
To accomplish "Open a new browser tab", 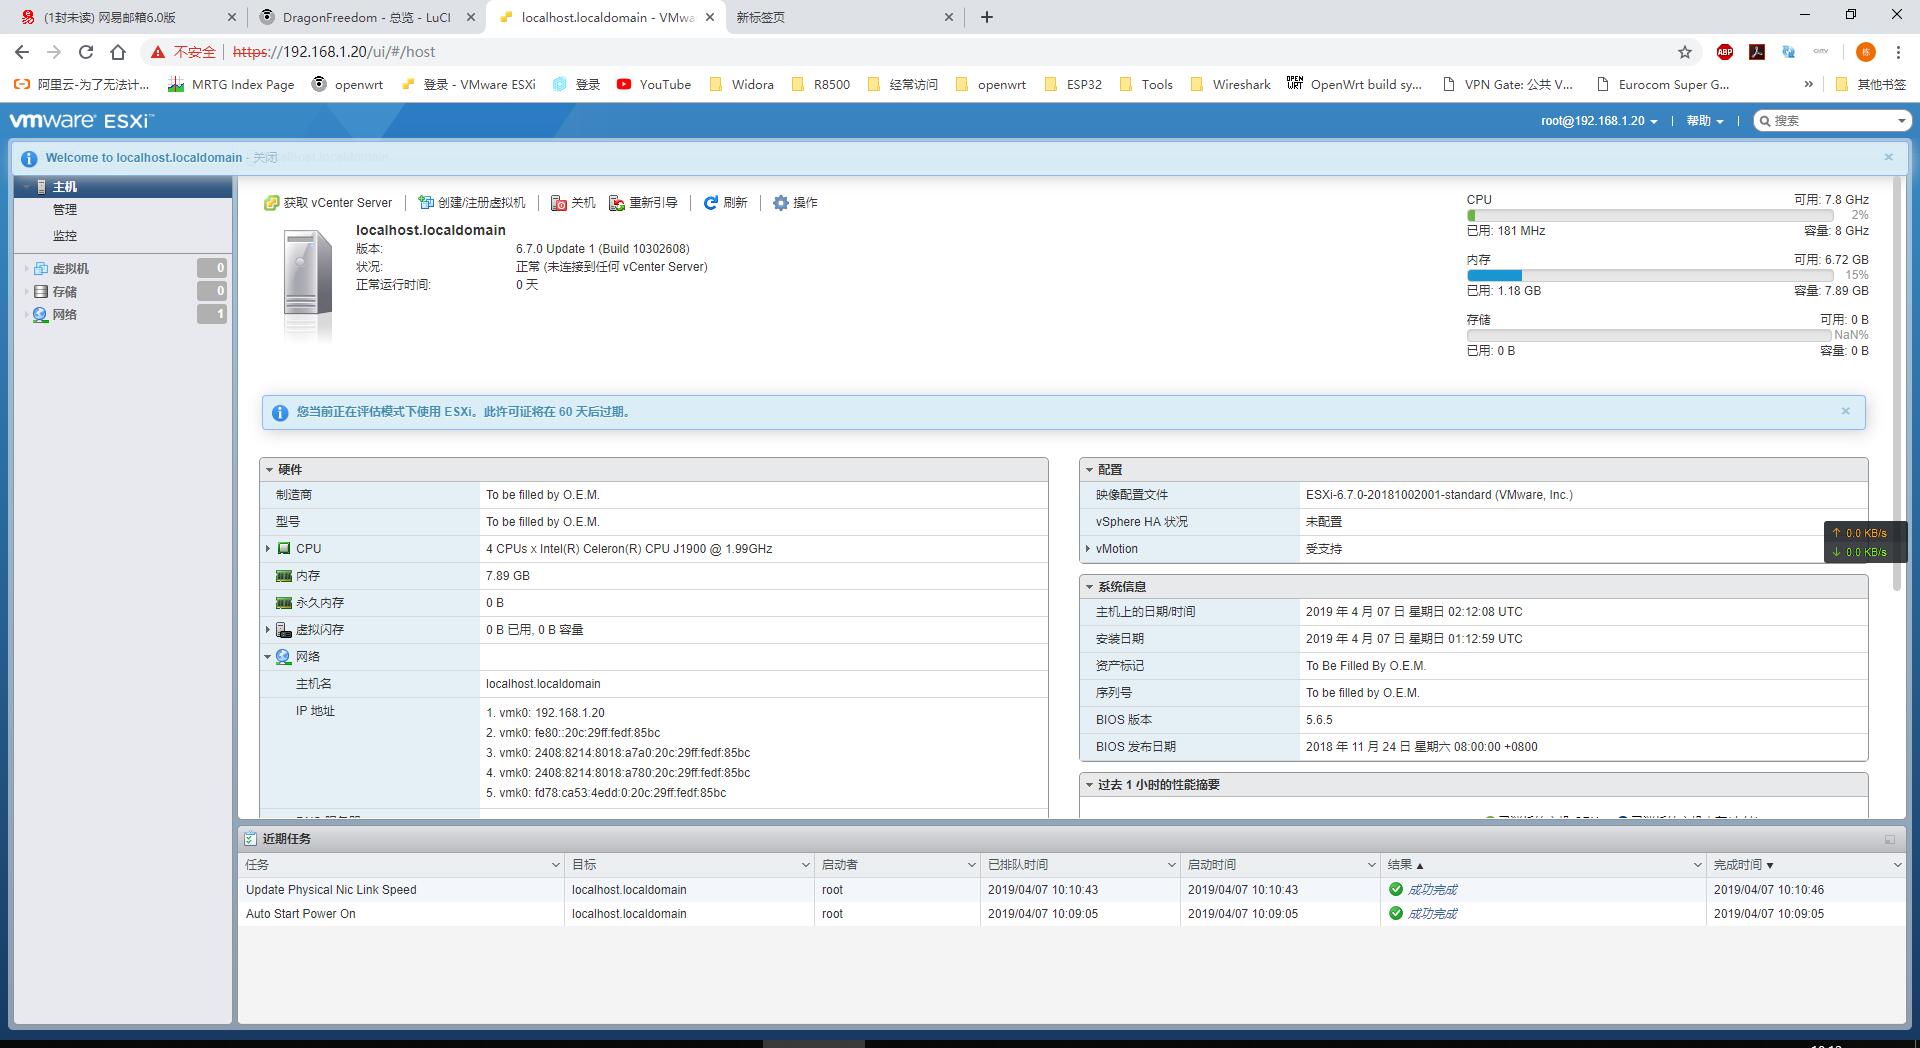I will pos(987,17).
